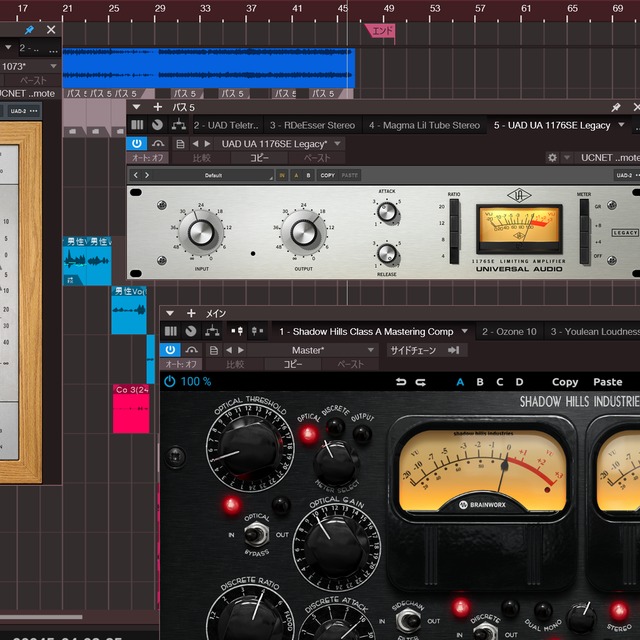Click the pink エンド end marker
Viewport: 640px width, 640px height.
pos(380,30)
